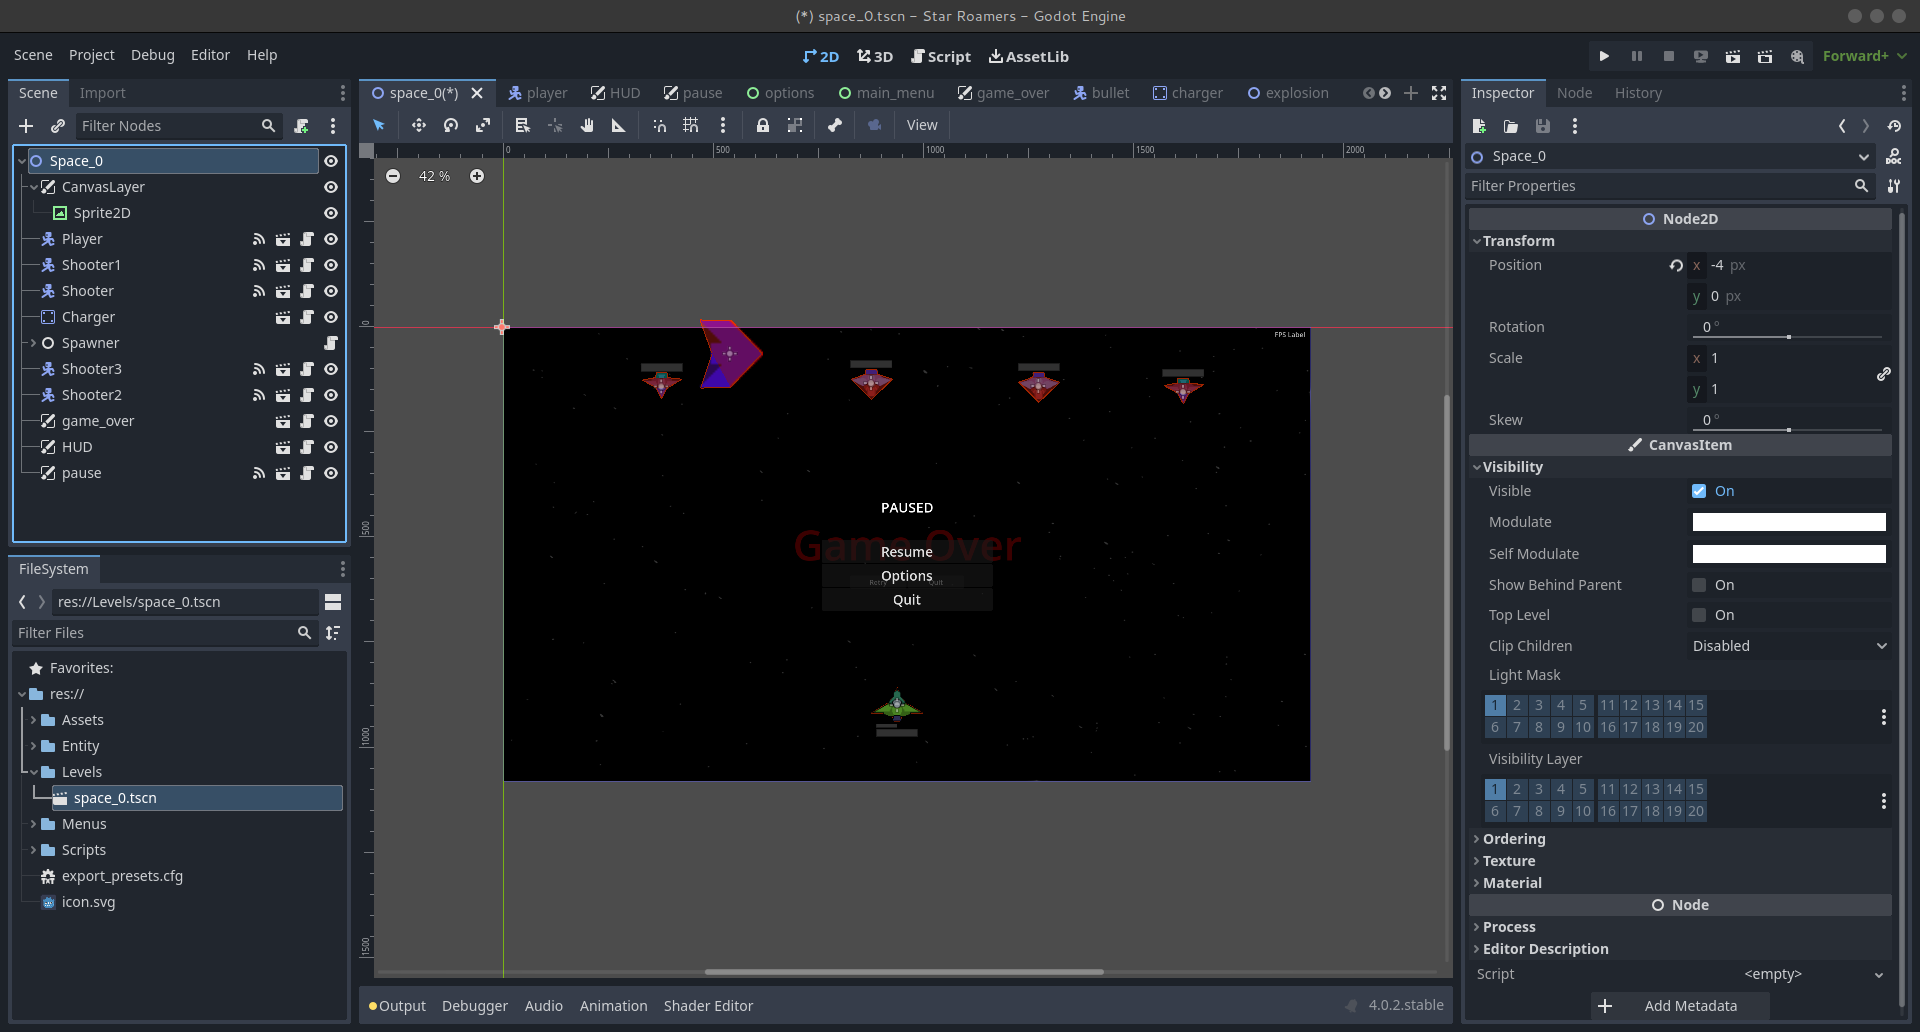Click the Ruler Mode tool icon
1920x1032 pixels.
point(618,125)
